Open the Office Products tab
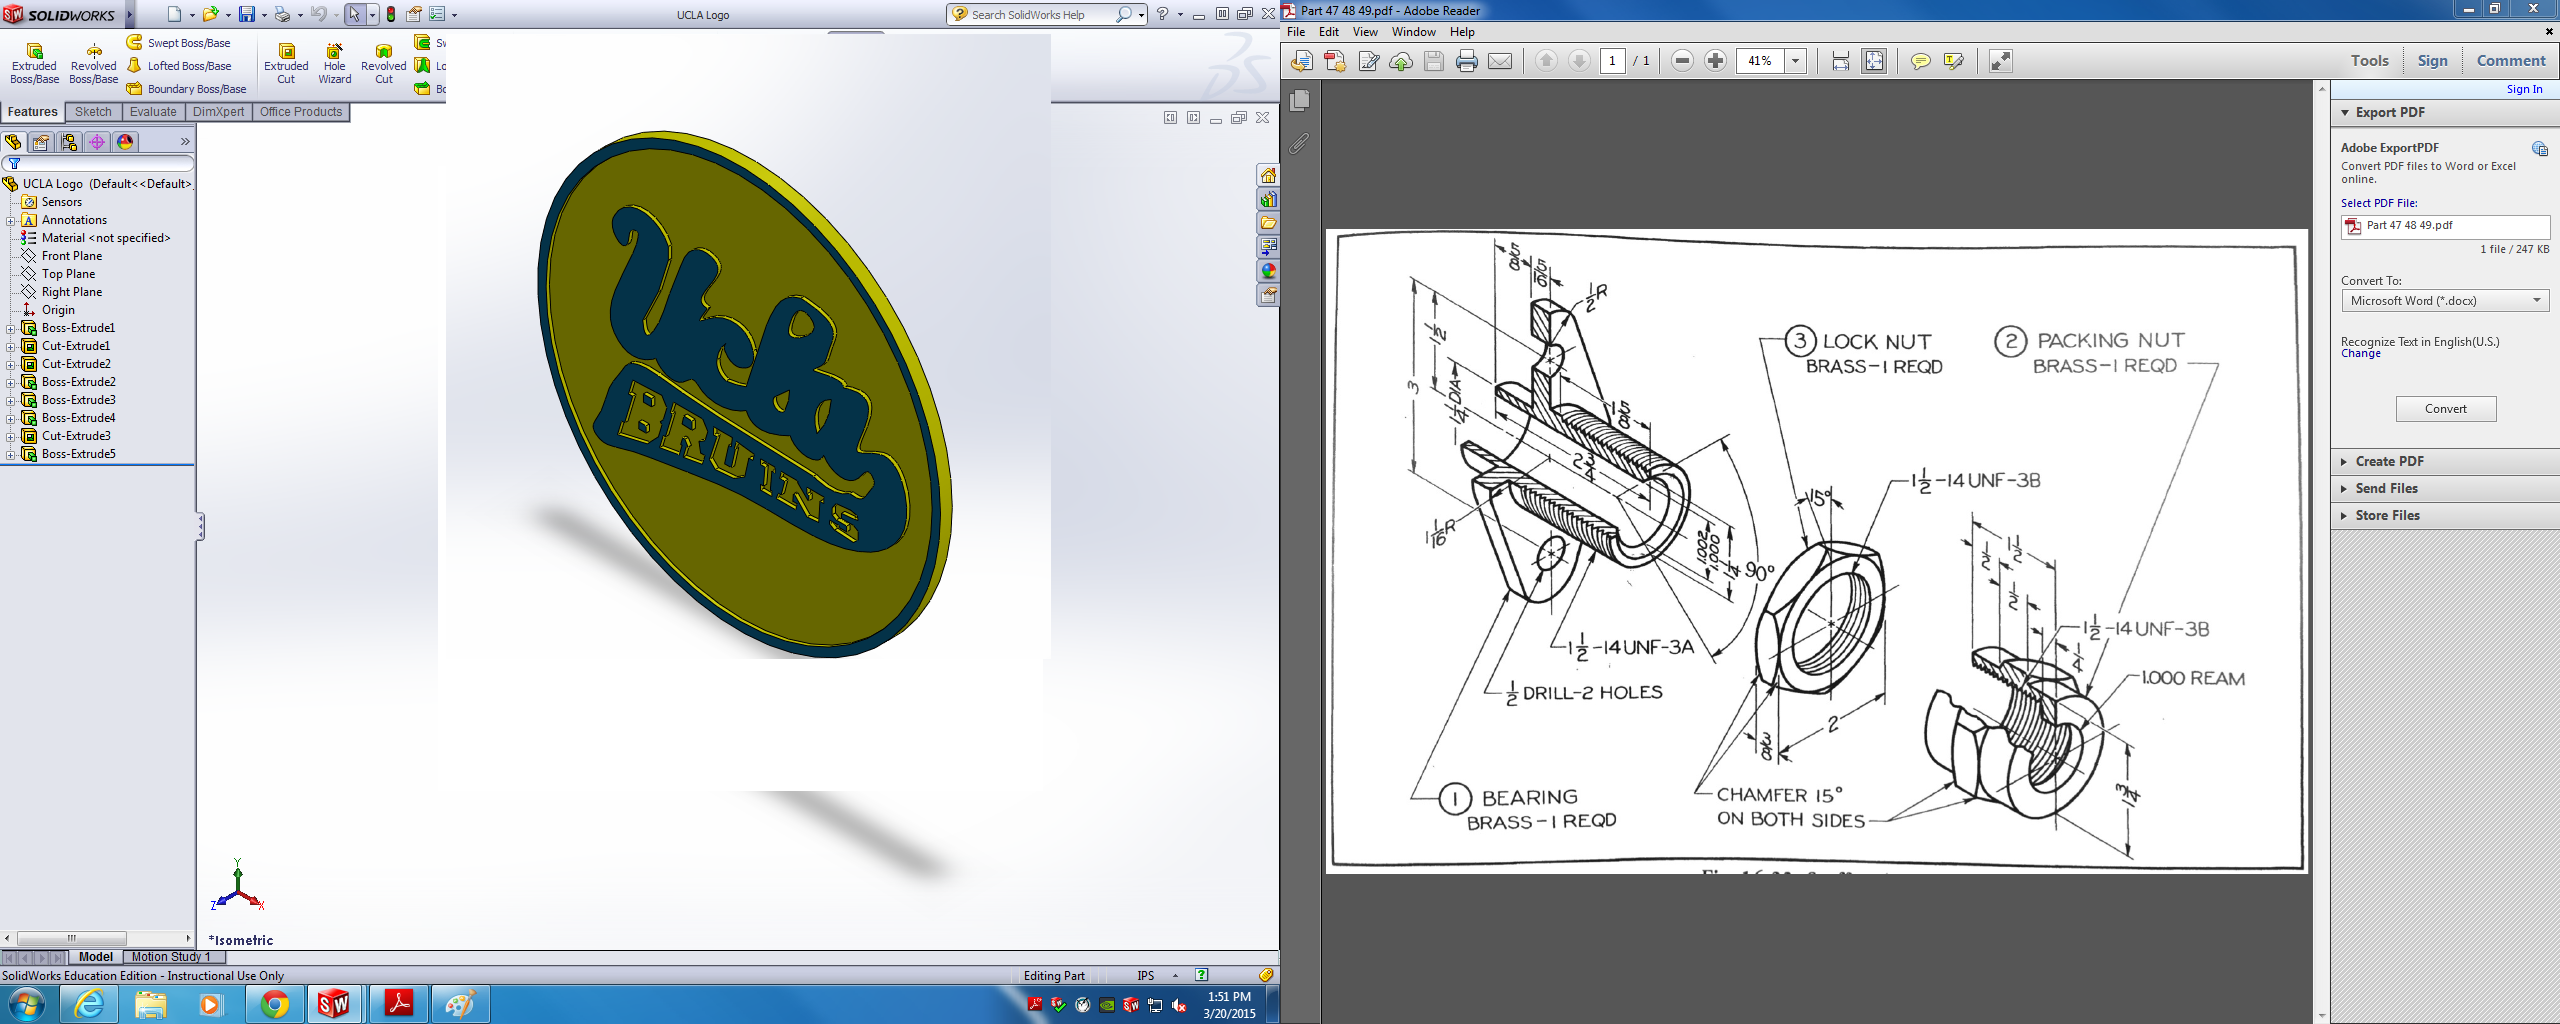 point(301,112)
